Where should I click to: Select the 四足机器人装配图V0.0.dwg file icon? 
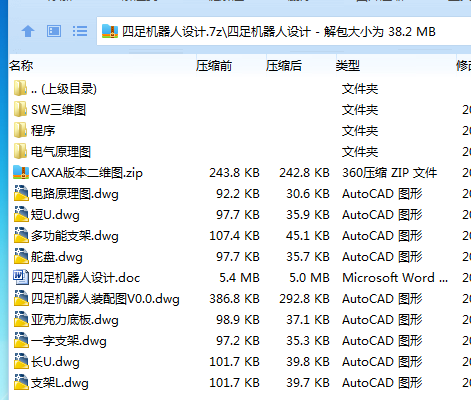21,299
